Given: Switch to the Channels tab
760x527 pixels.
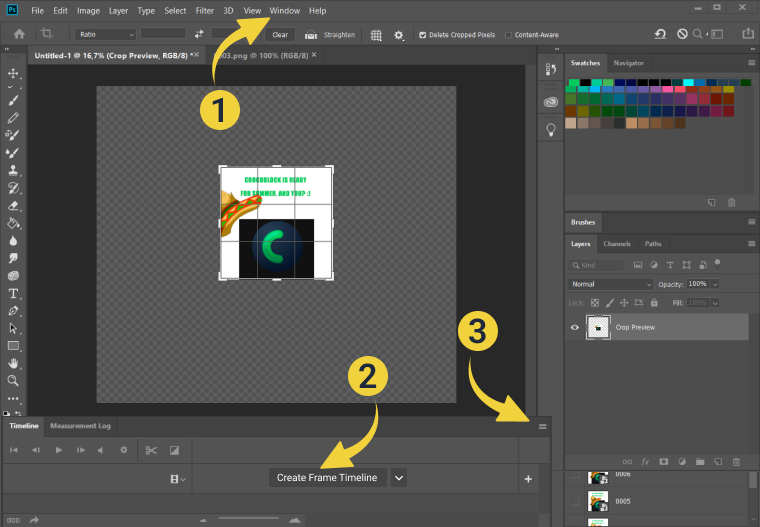Looking at the screenshot, I should click(x=617, y=243).
